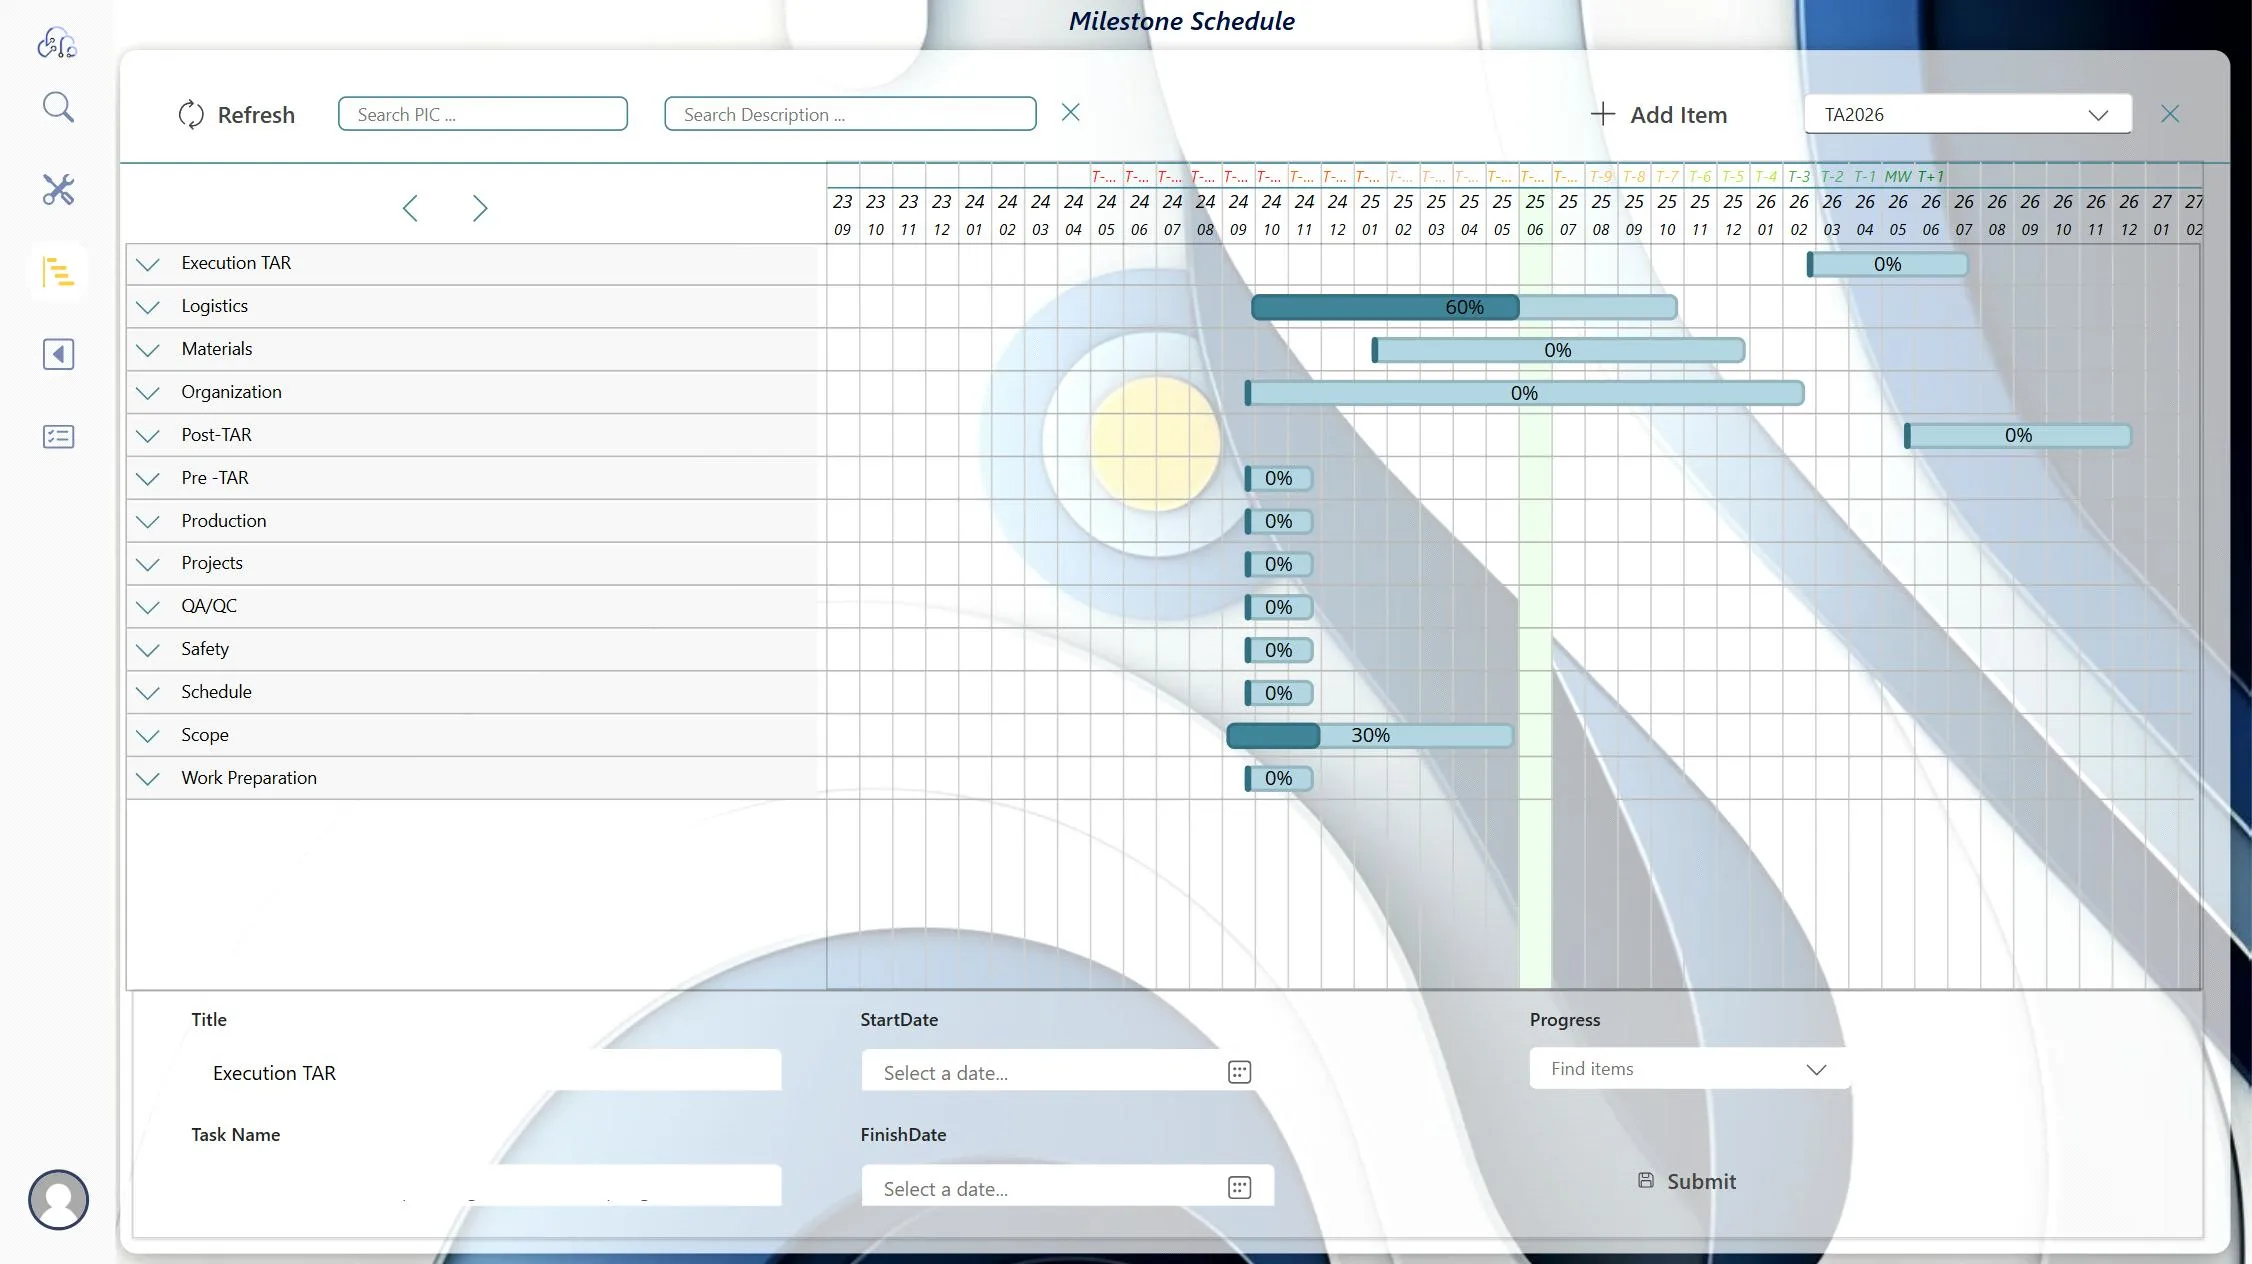The width and height of the screenshot is (2252, 1264).
Task: Click the Refresh circular arrows icon
Action: [x=191, y=115]
